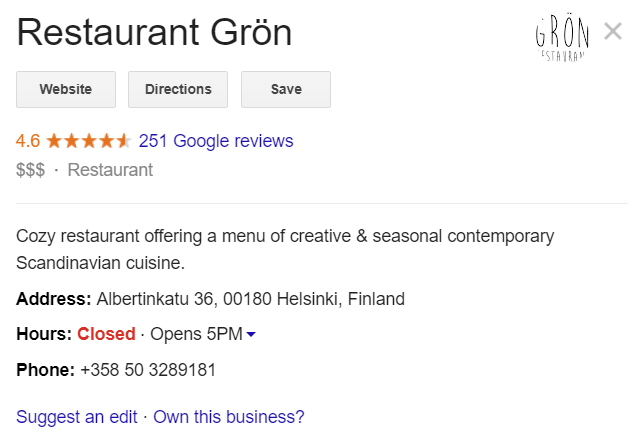Screen dimensions: 643x445
Task: Select the Albertinkatu 36 address text
Action: [250, 298]
